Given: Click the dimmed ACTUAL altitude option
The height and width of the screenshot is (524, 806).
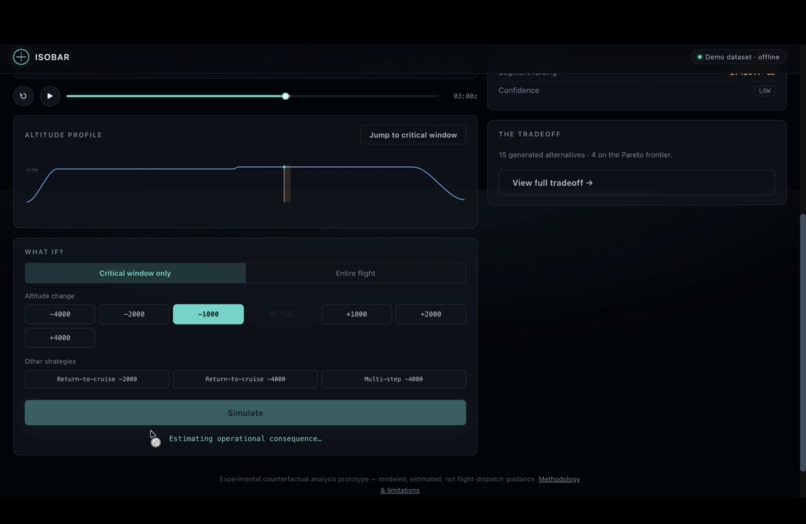Looking at the screenshot, I should coord(282,314).
